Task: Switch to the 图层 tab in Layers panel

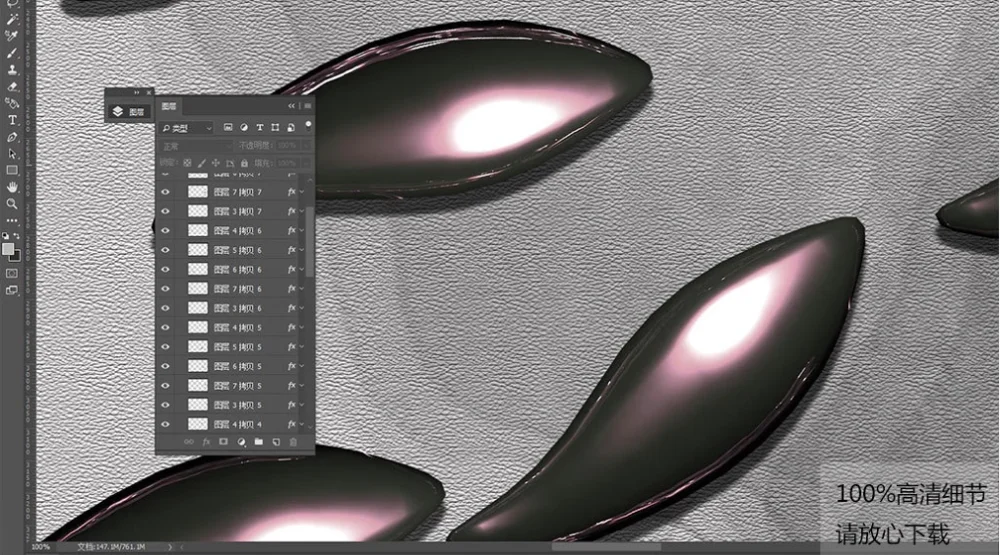Action: point(169,106)
